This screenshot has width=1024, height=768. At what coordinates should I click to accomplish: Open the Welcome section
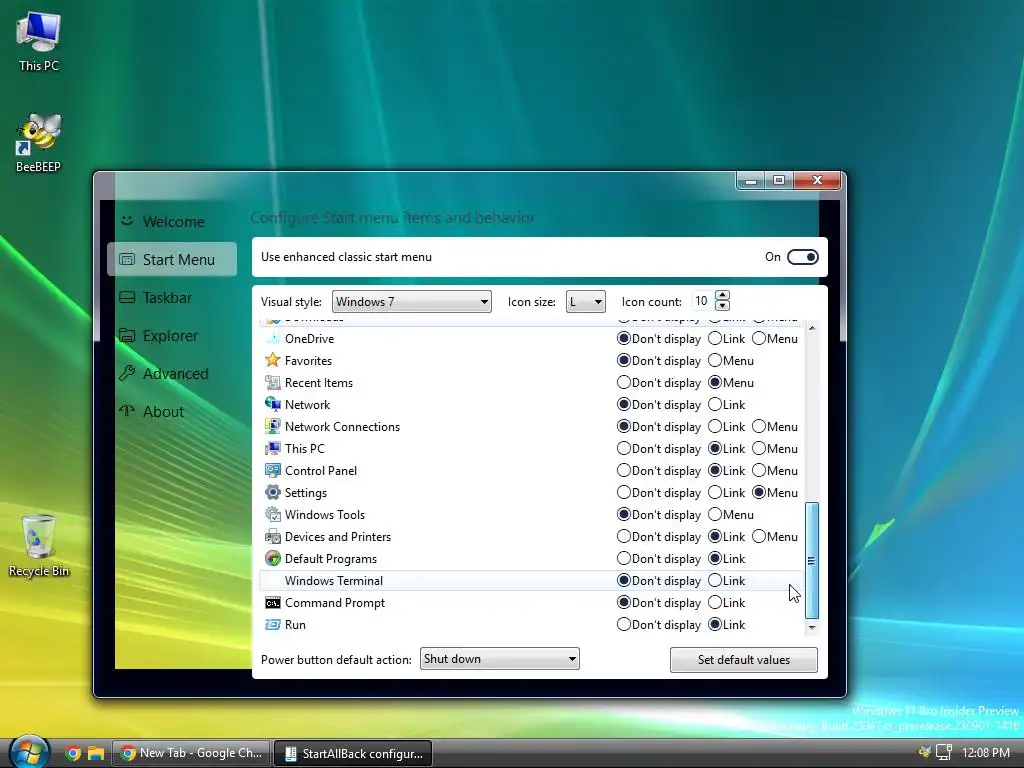click(x=172, y=221)
